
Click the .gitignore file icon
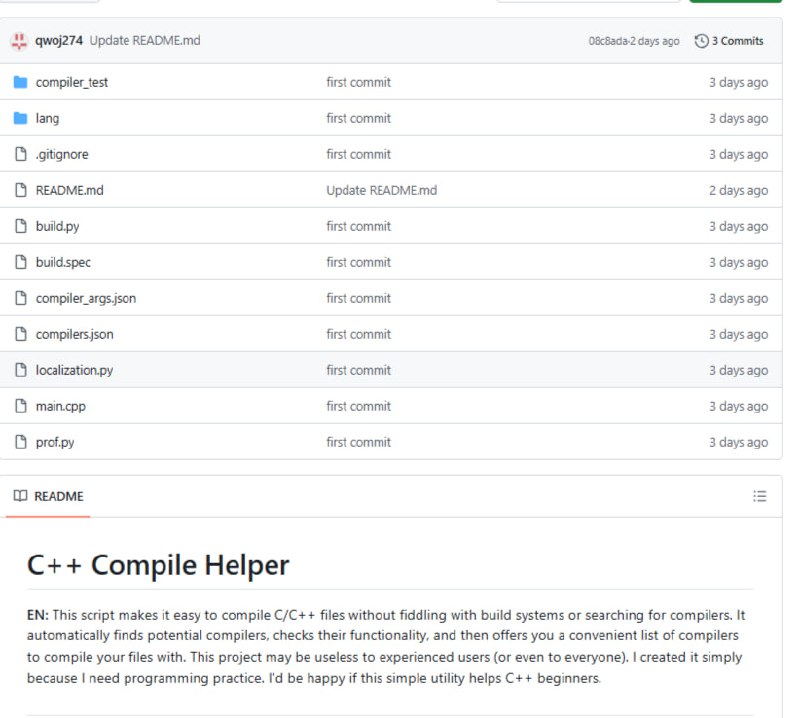coord(19,154)
